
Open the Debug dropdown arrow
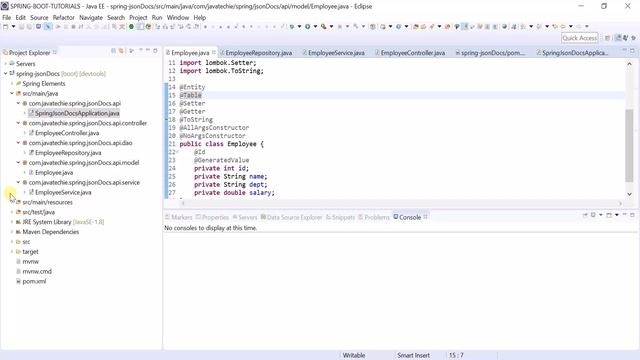pos(300,27)
